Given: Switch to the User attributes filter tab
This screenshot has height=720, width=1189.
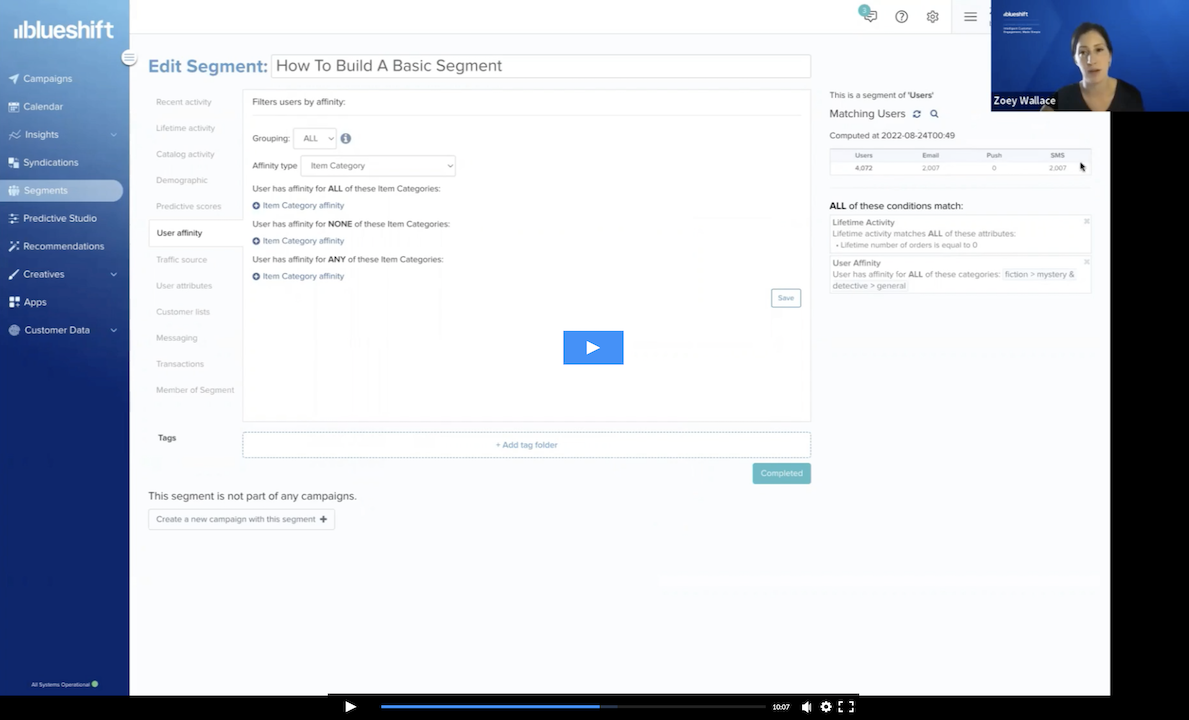Looking at the screenshot, I should click(184, 286).
